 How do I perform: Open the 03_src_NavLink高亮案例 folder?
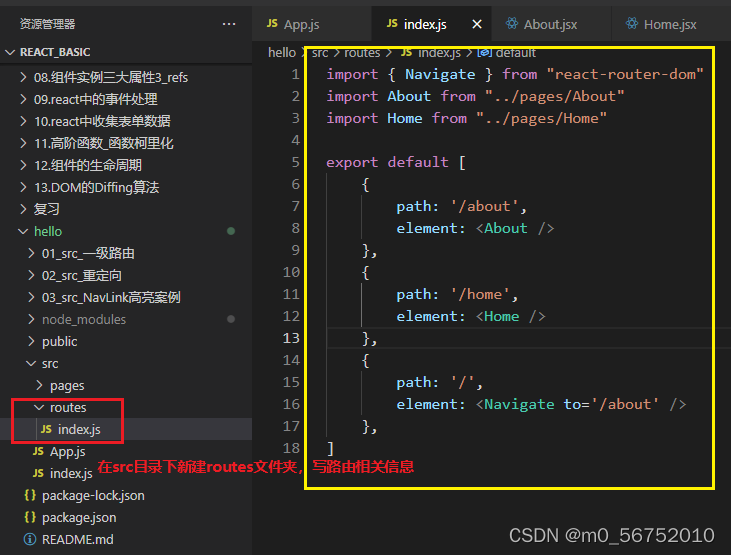coord(111,297)
